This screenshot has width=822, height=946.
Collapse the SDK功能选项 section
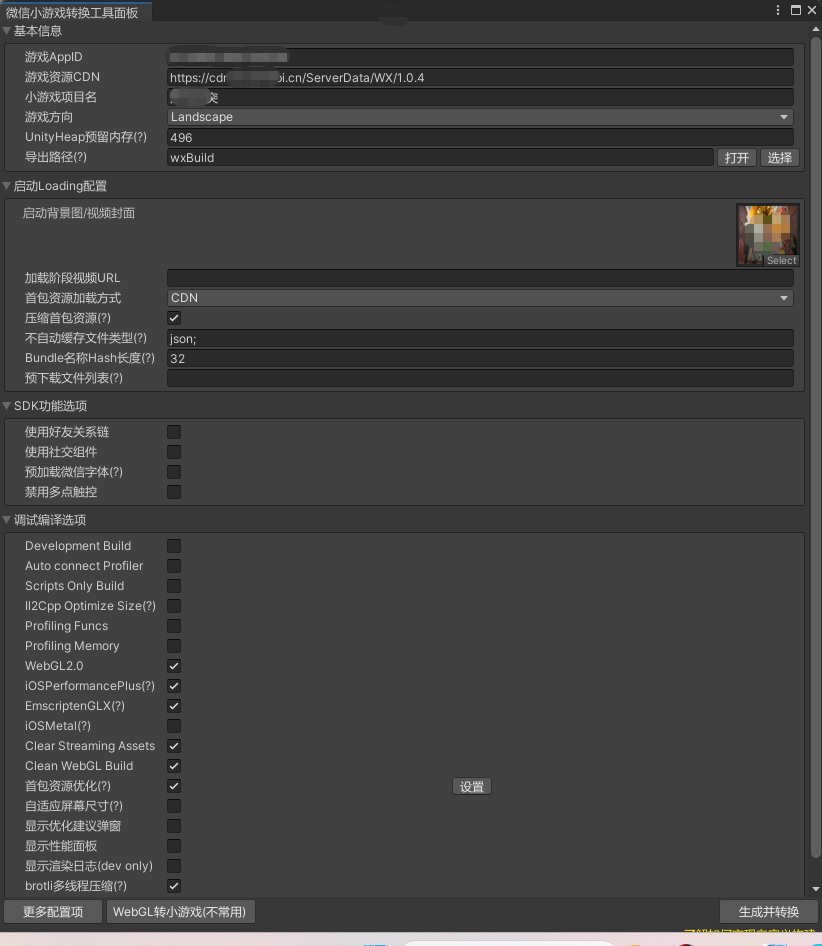(8, 406)
